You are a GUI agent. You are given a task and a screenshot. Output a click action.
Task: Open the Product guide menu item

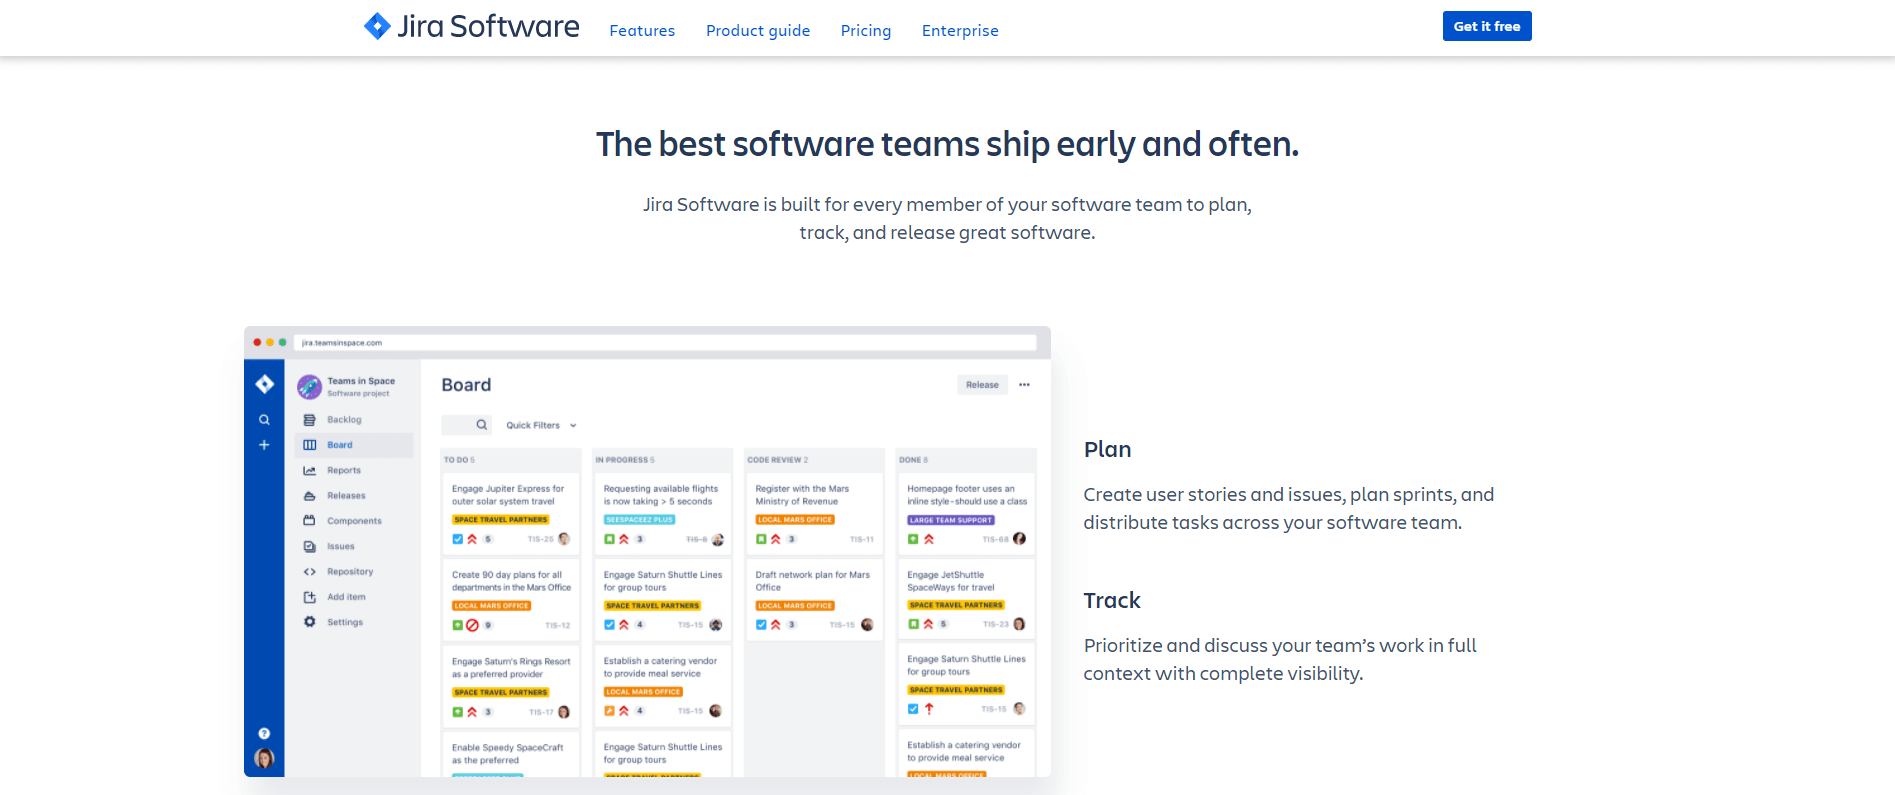pyautogui.click(x=758, y=31)
